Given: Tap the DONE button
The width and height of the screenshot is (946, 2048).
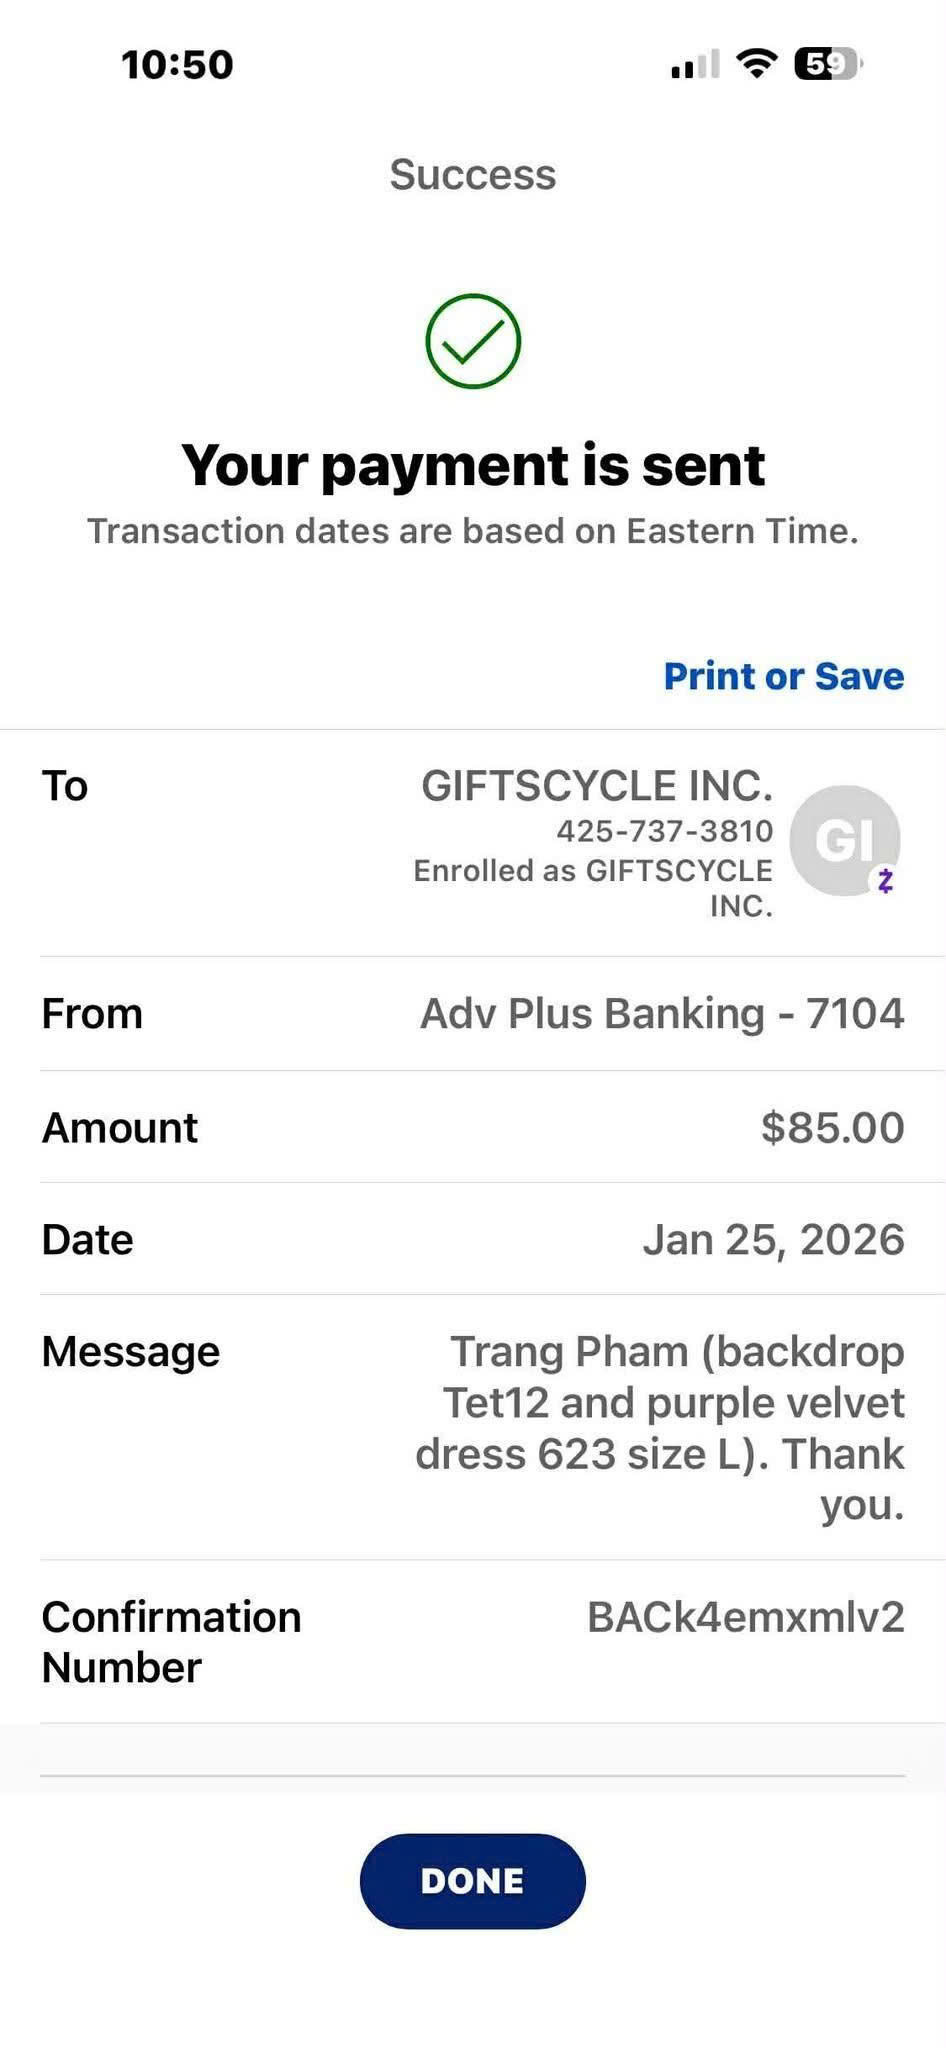Looking at the screenshot, I should click(x=473, y=1880).
